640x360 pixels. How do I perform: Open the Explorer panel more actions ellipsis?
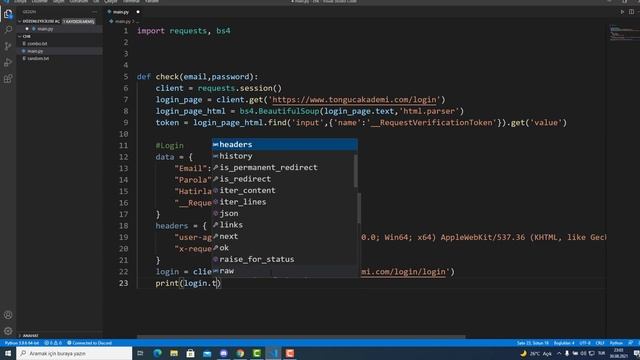94,12
